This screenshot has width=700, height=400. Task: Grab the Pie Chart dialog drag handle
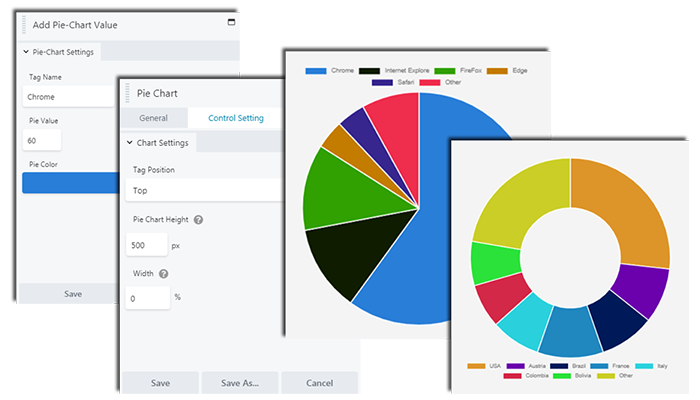[x=128, y=93]
